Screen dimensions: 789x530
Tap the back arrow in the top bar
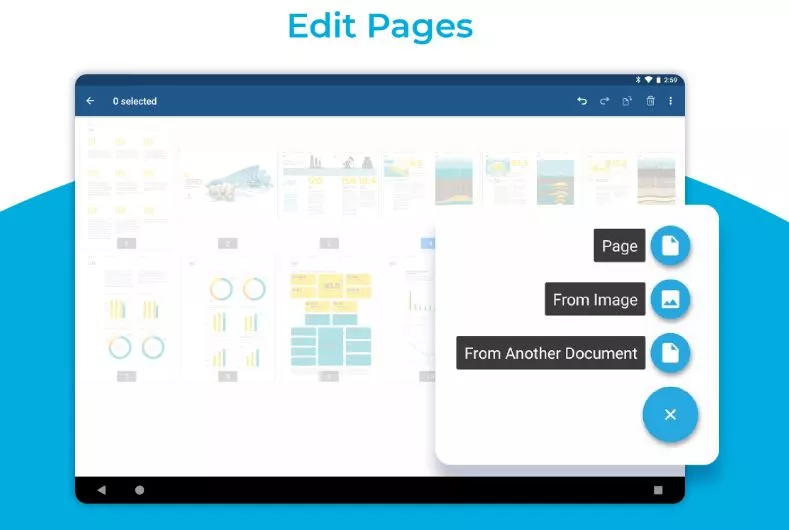[91, 101]
